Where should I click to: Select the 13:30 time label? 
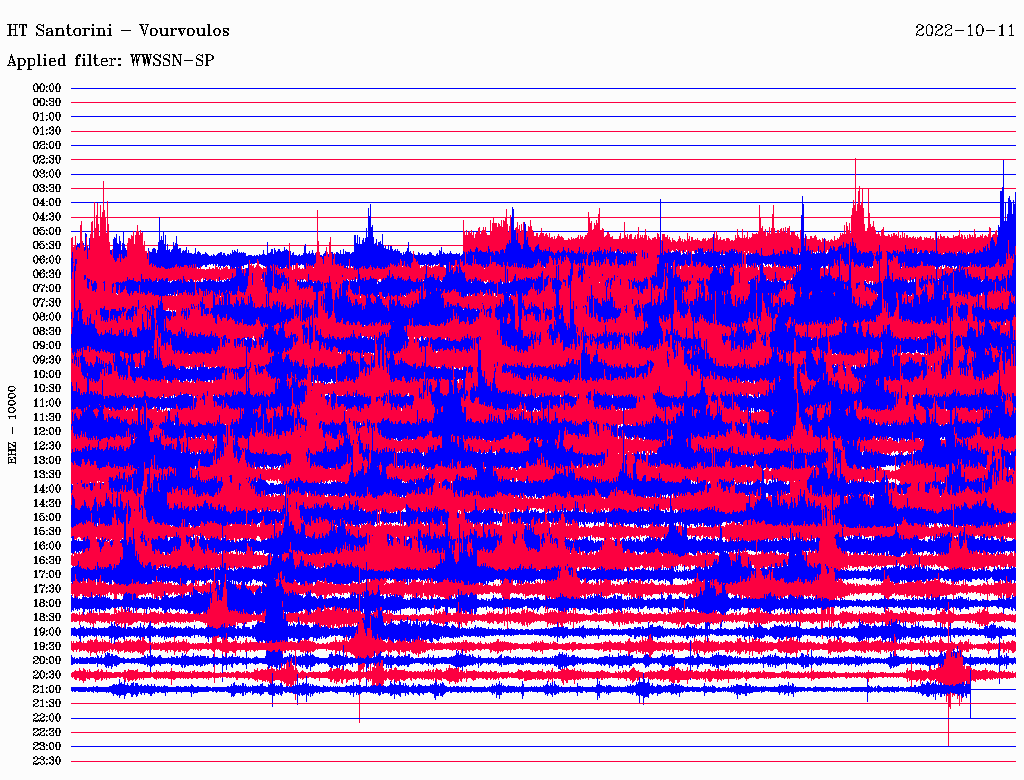[47, 475]
